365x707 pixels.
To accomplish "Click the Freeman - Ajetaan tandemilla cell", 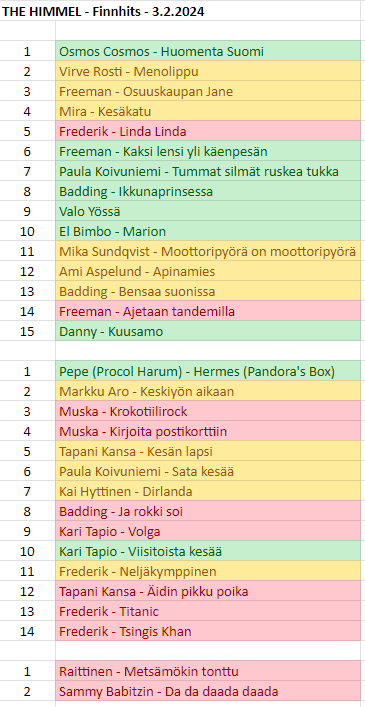I will 208,311.
